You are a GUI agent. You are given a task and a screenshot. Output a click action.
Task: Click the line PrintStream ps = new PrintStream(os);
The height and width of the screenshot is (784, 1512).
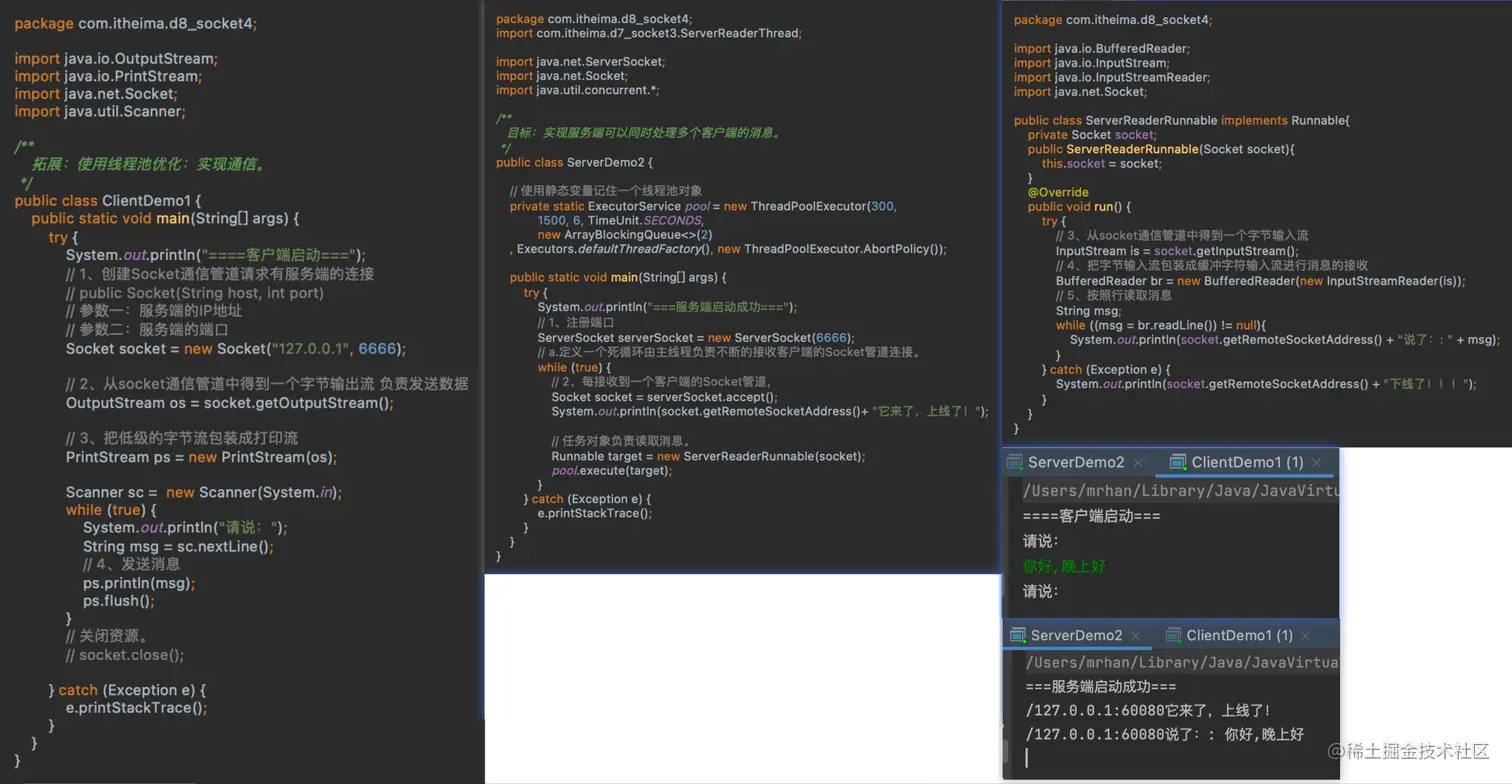pyautogui.click(x=201, y=457)
